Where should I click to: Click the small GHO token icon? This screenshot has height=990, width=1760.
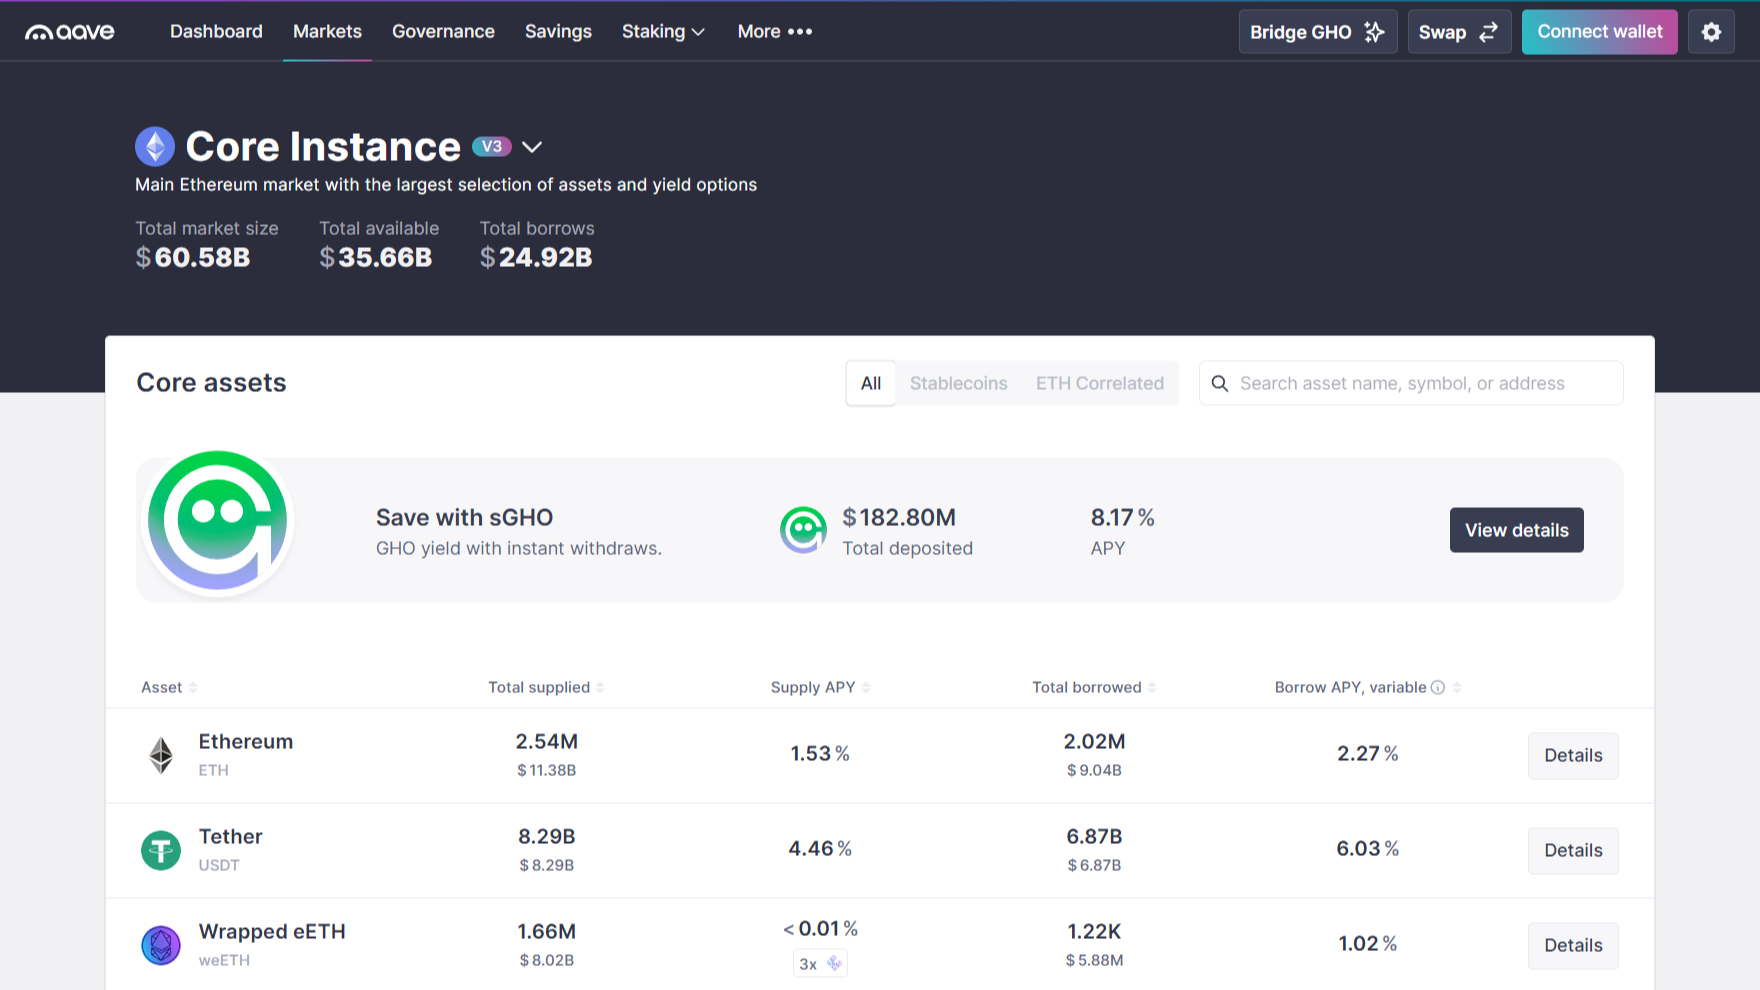pyautogui.click(x=803, y=530)
